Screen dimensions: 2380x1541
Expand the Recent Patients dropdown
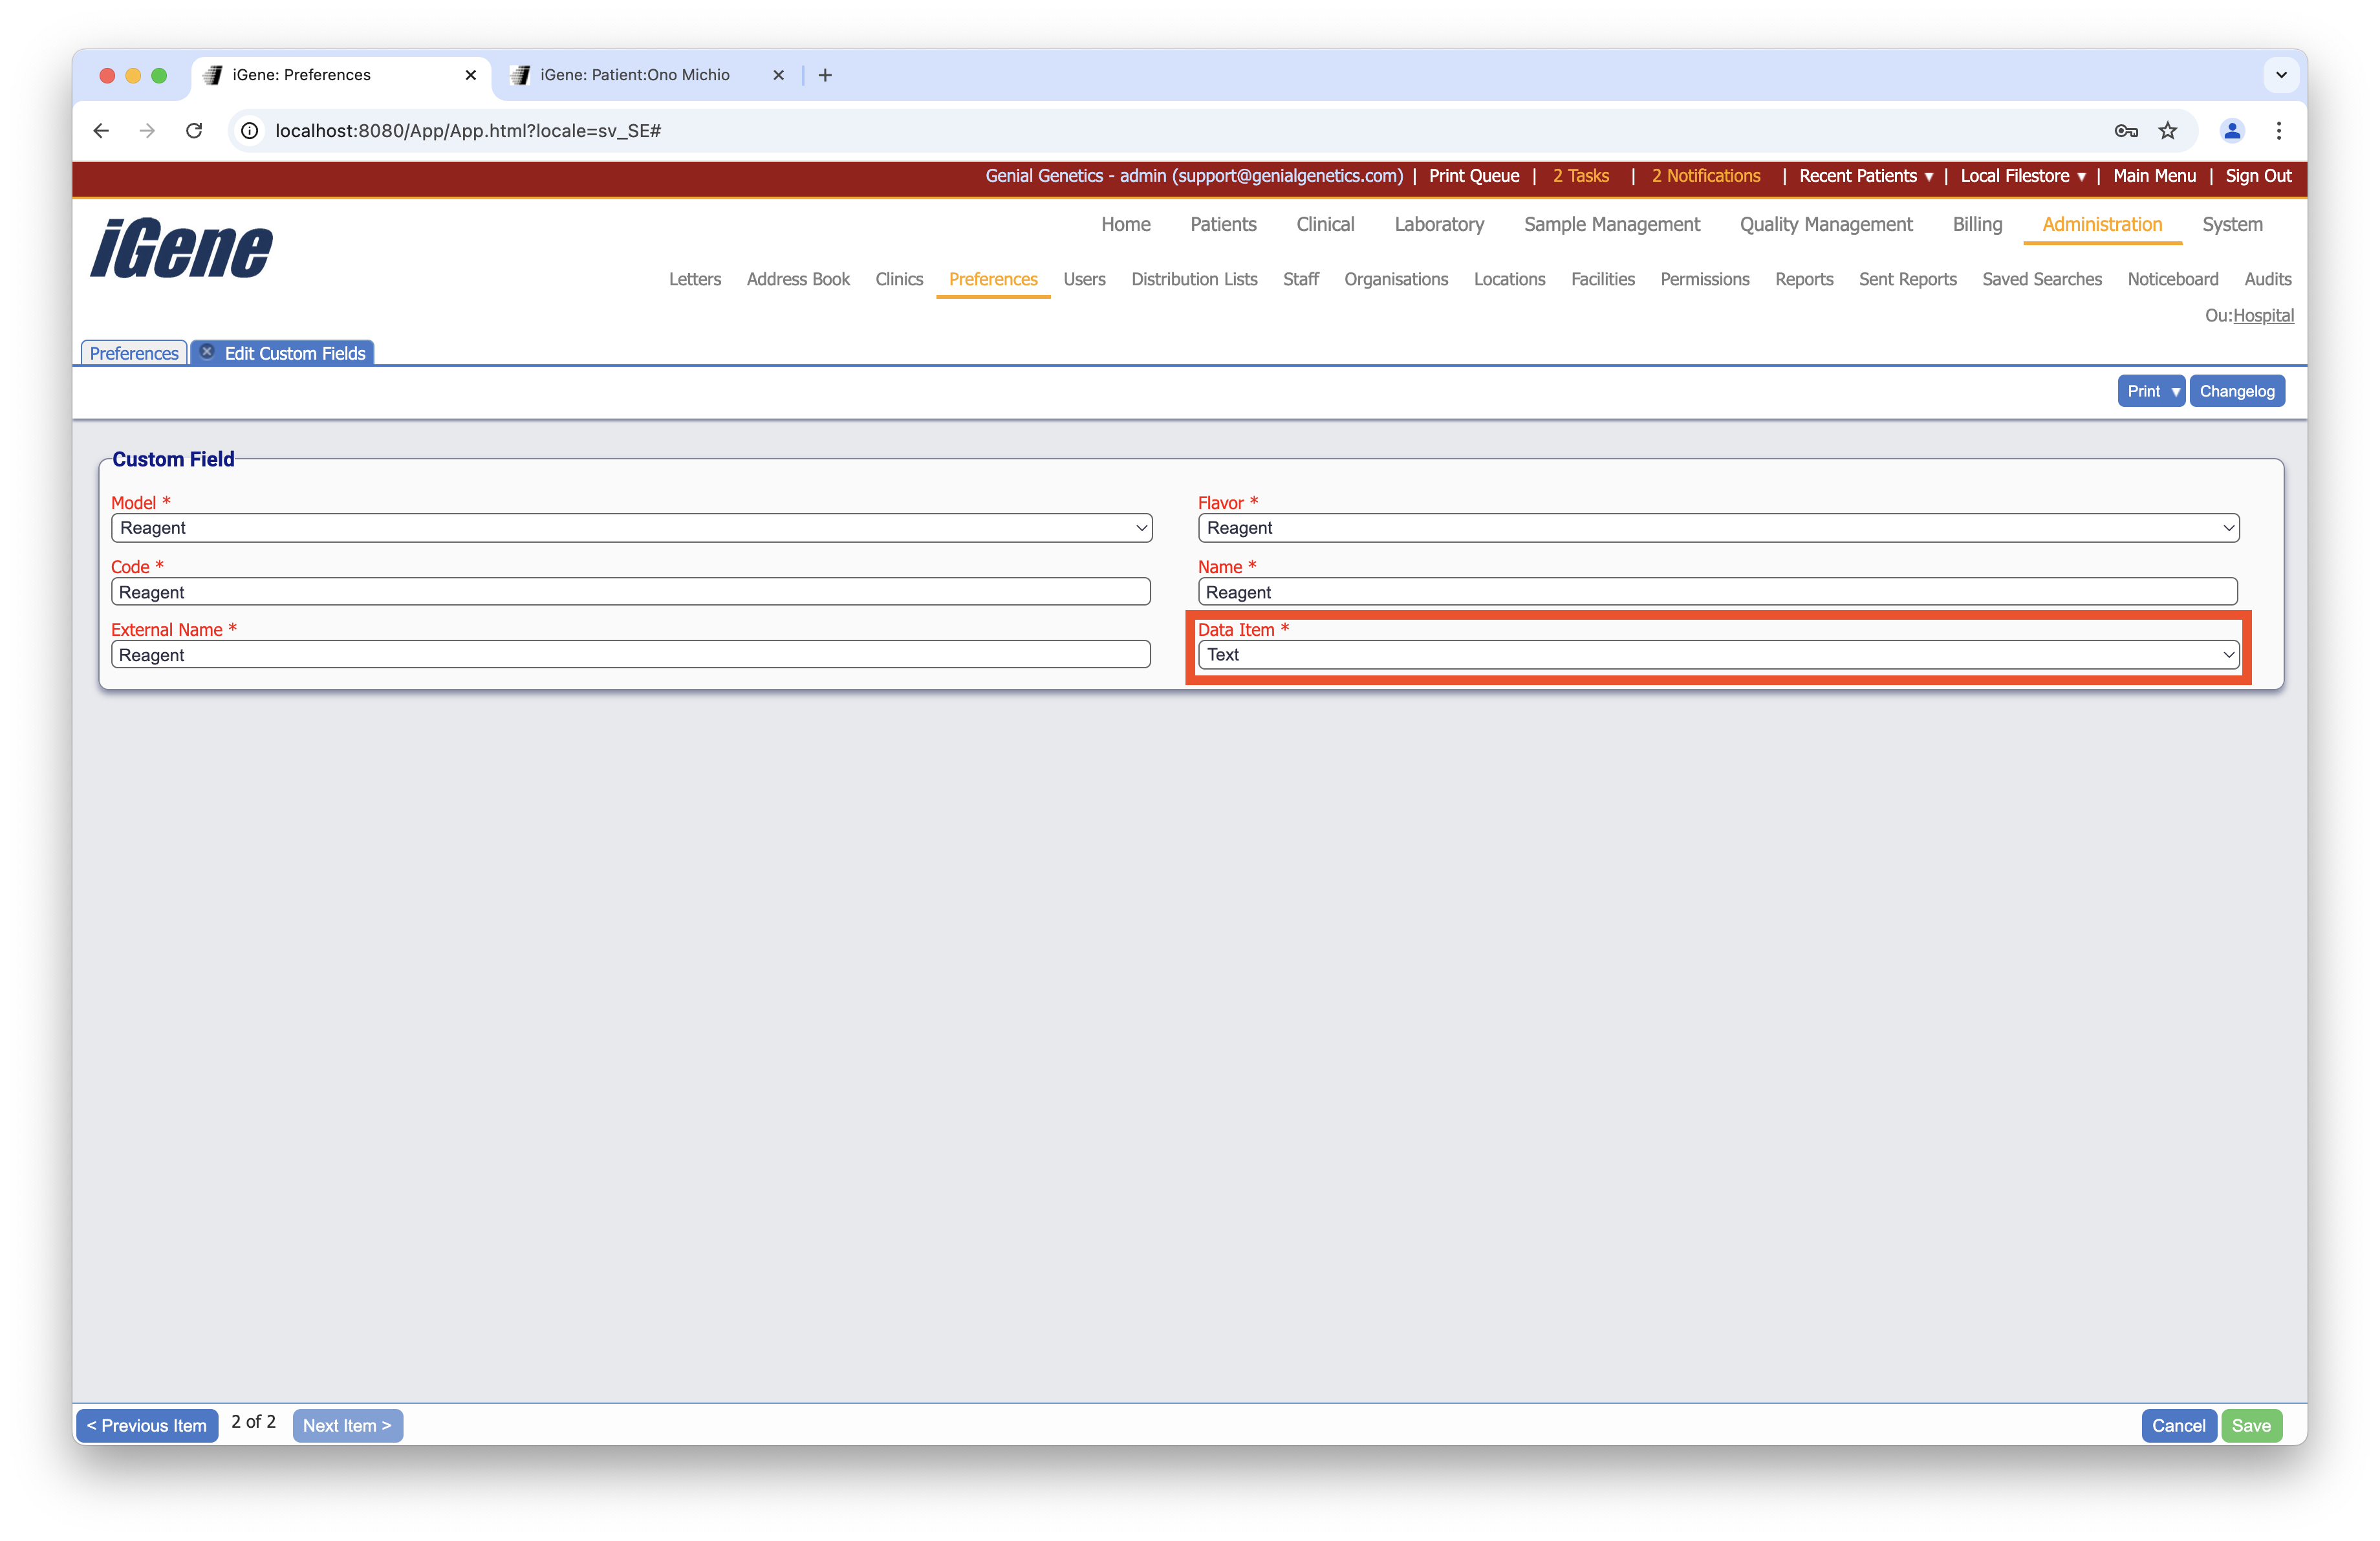coord(1865,176)
